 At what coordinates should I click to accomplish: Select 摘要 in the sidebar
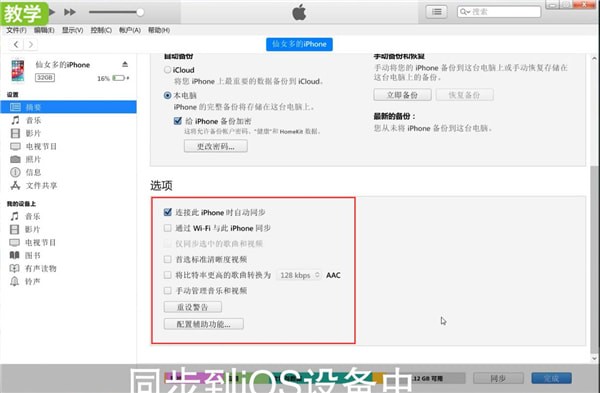(68, 107)
